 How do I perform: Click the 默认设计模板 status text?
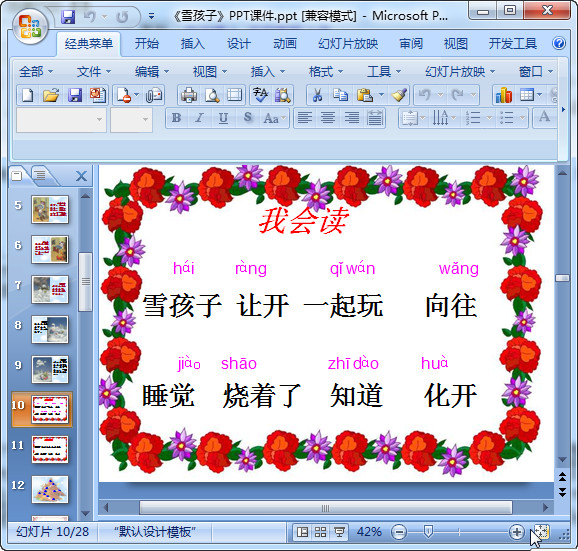[x=155, y=532]
